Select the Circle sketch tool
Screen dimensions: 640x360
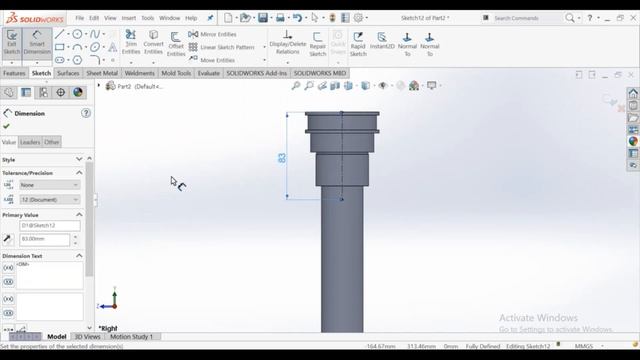tap(77, 34)
